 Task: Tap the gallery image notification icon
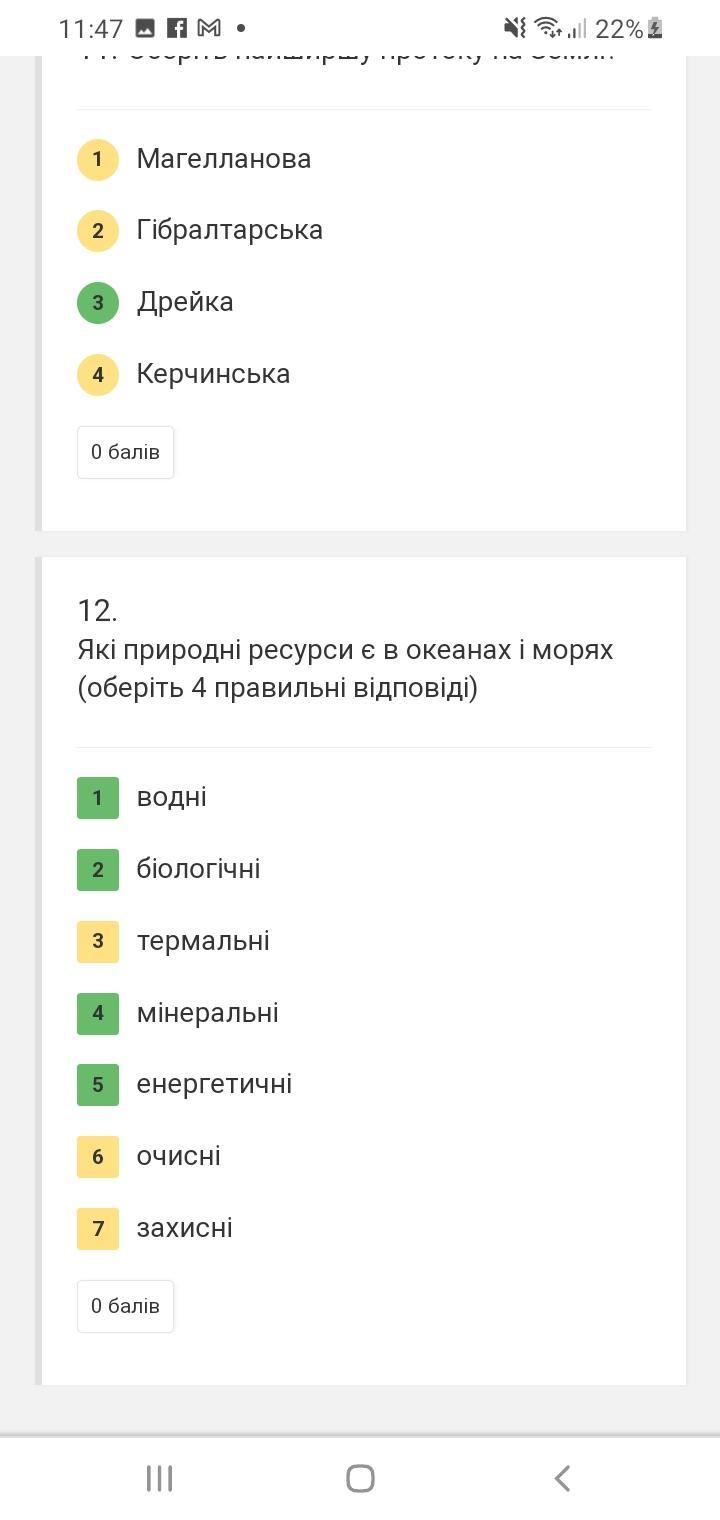[145, 28]
